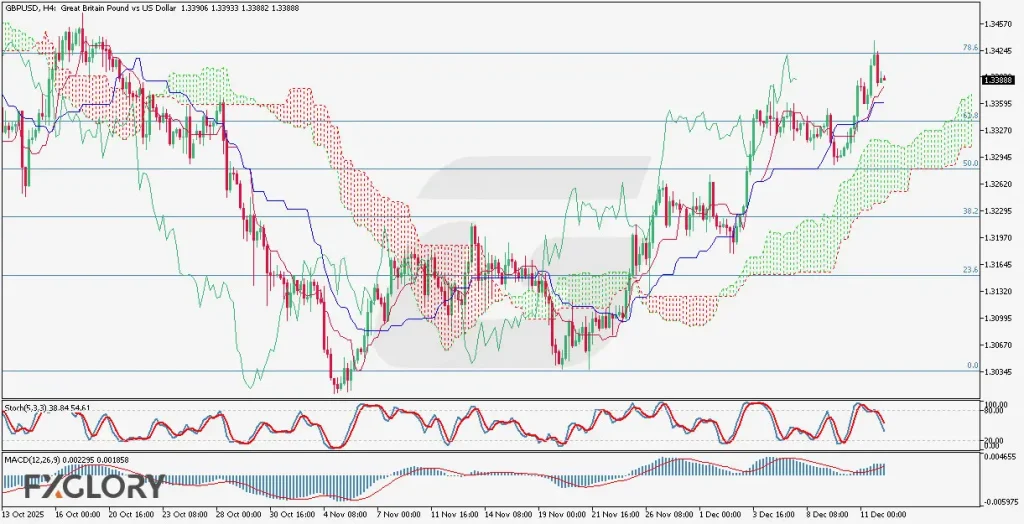Click the 23 Oct 08:00 time label
The image size is (1024, 524).
point(185,515)
